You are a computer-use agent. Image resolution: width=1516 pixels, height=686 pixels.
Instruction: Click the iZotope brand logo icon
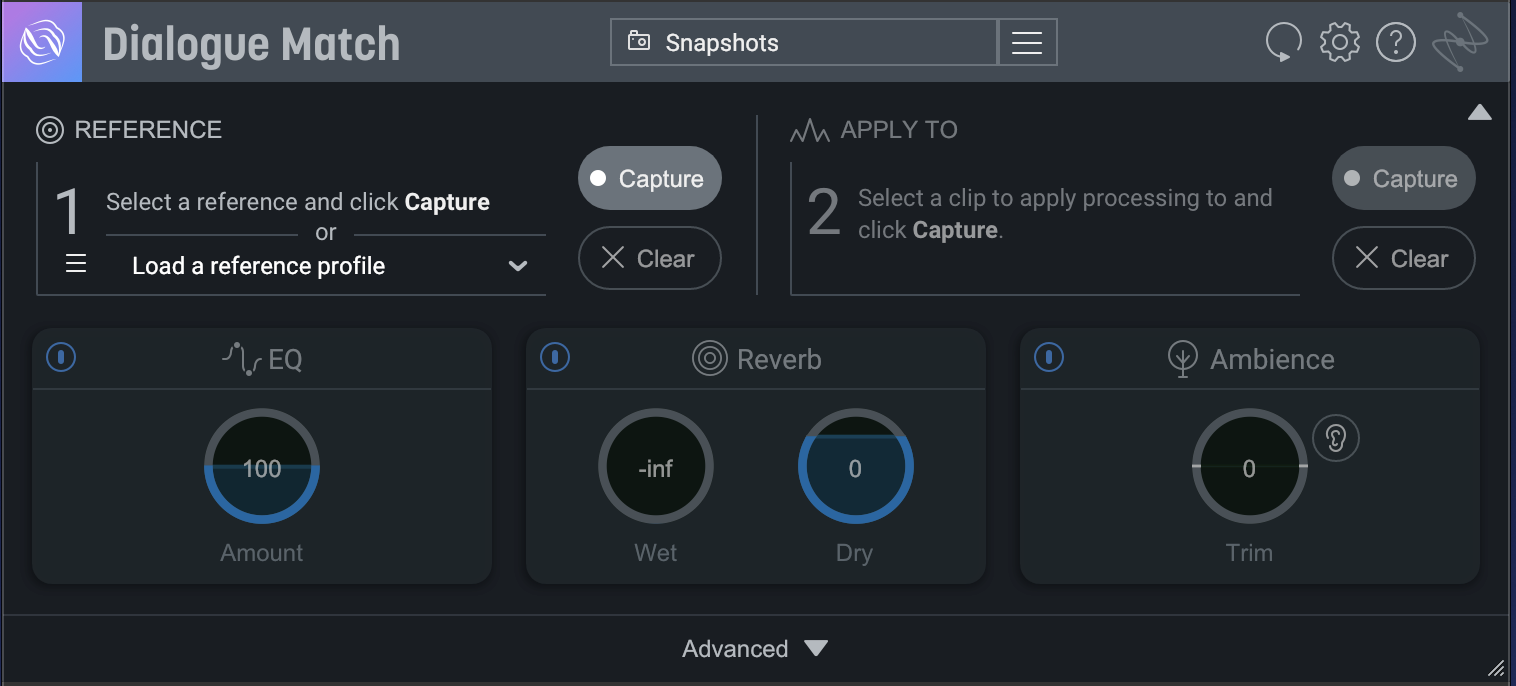click(1460, 42)
